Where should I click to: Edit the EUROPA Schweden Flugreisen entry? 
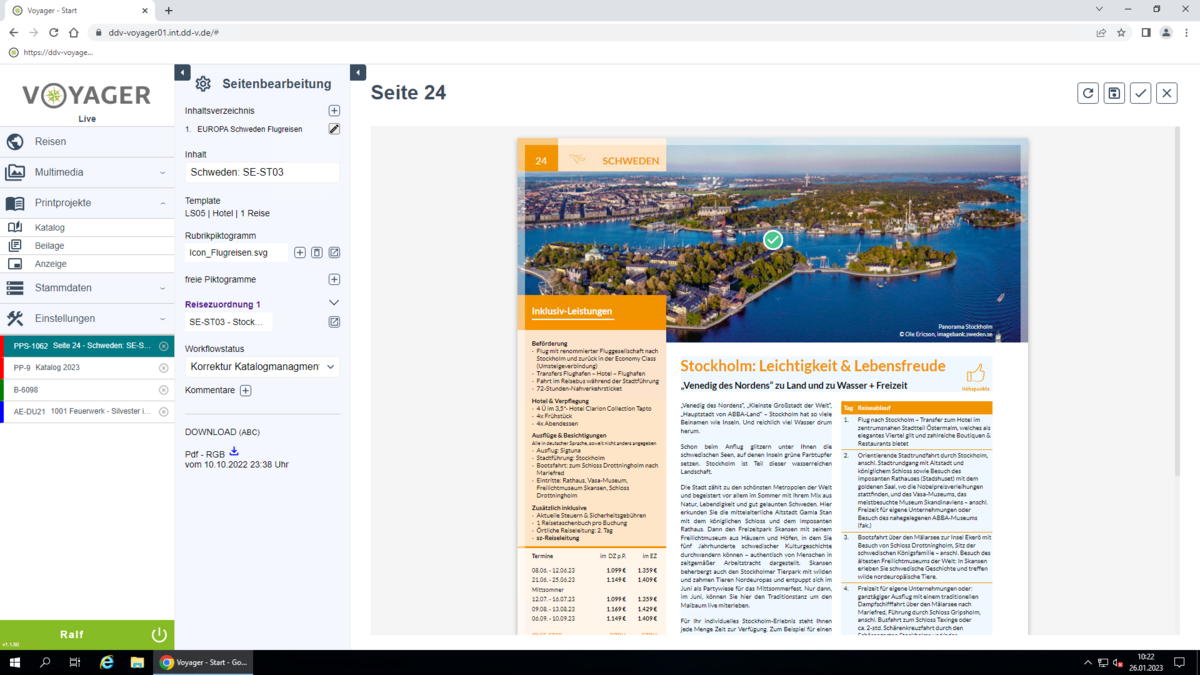coord(334,129)
